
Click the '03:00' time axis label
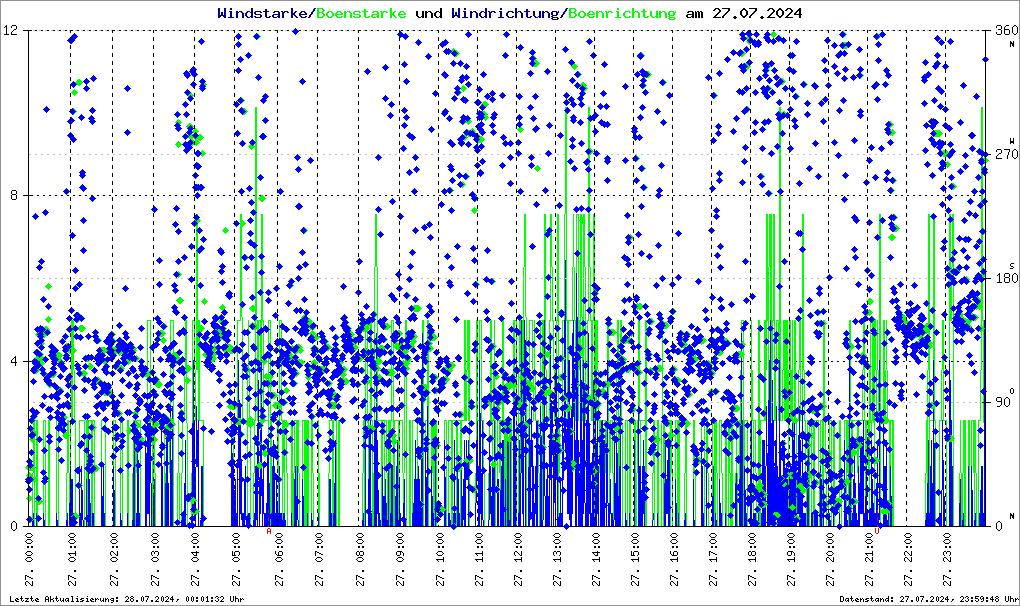pyautogui.click(x=155, y=549)
